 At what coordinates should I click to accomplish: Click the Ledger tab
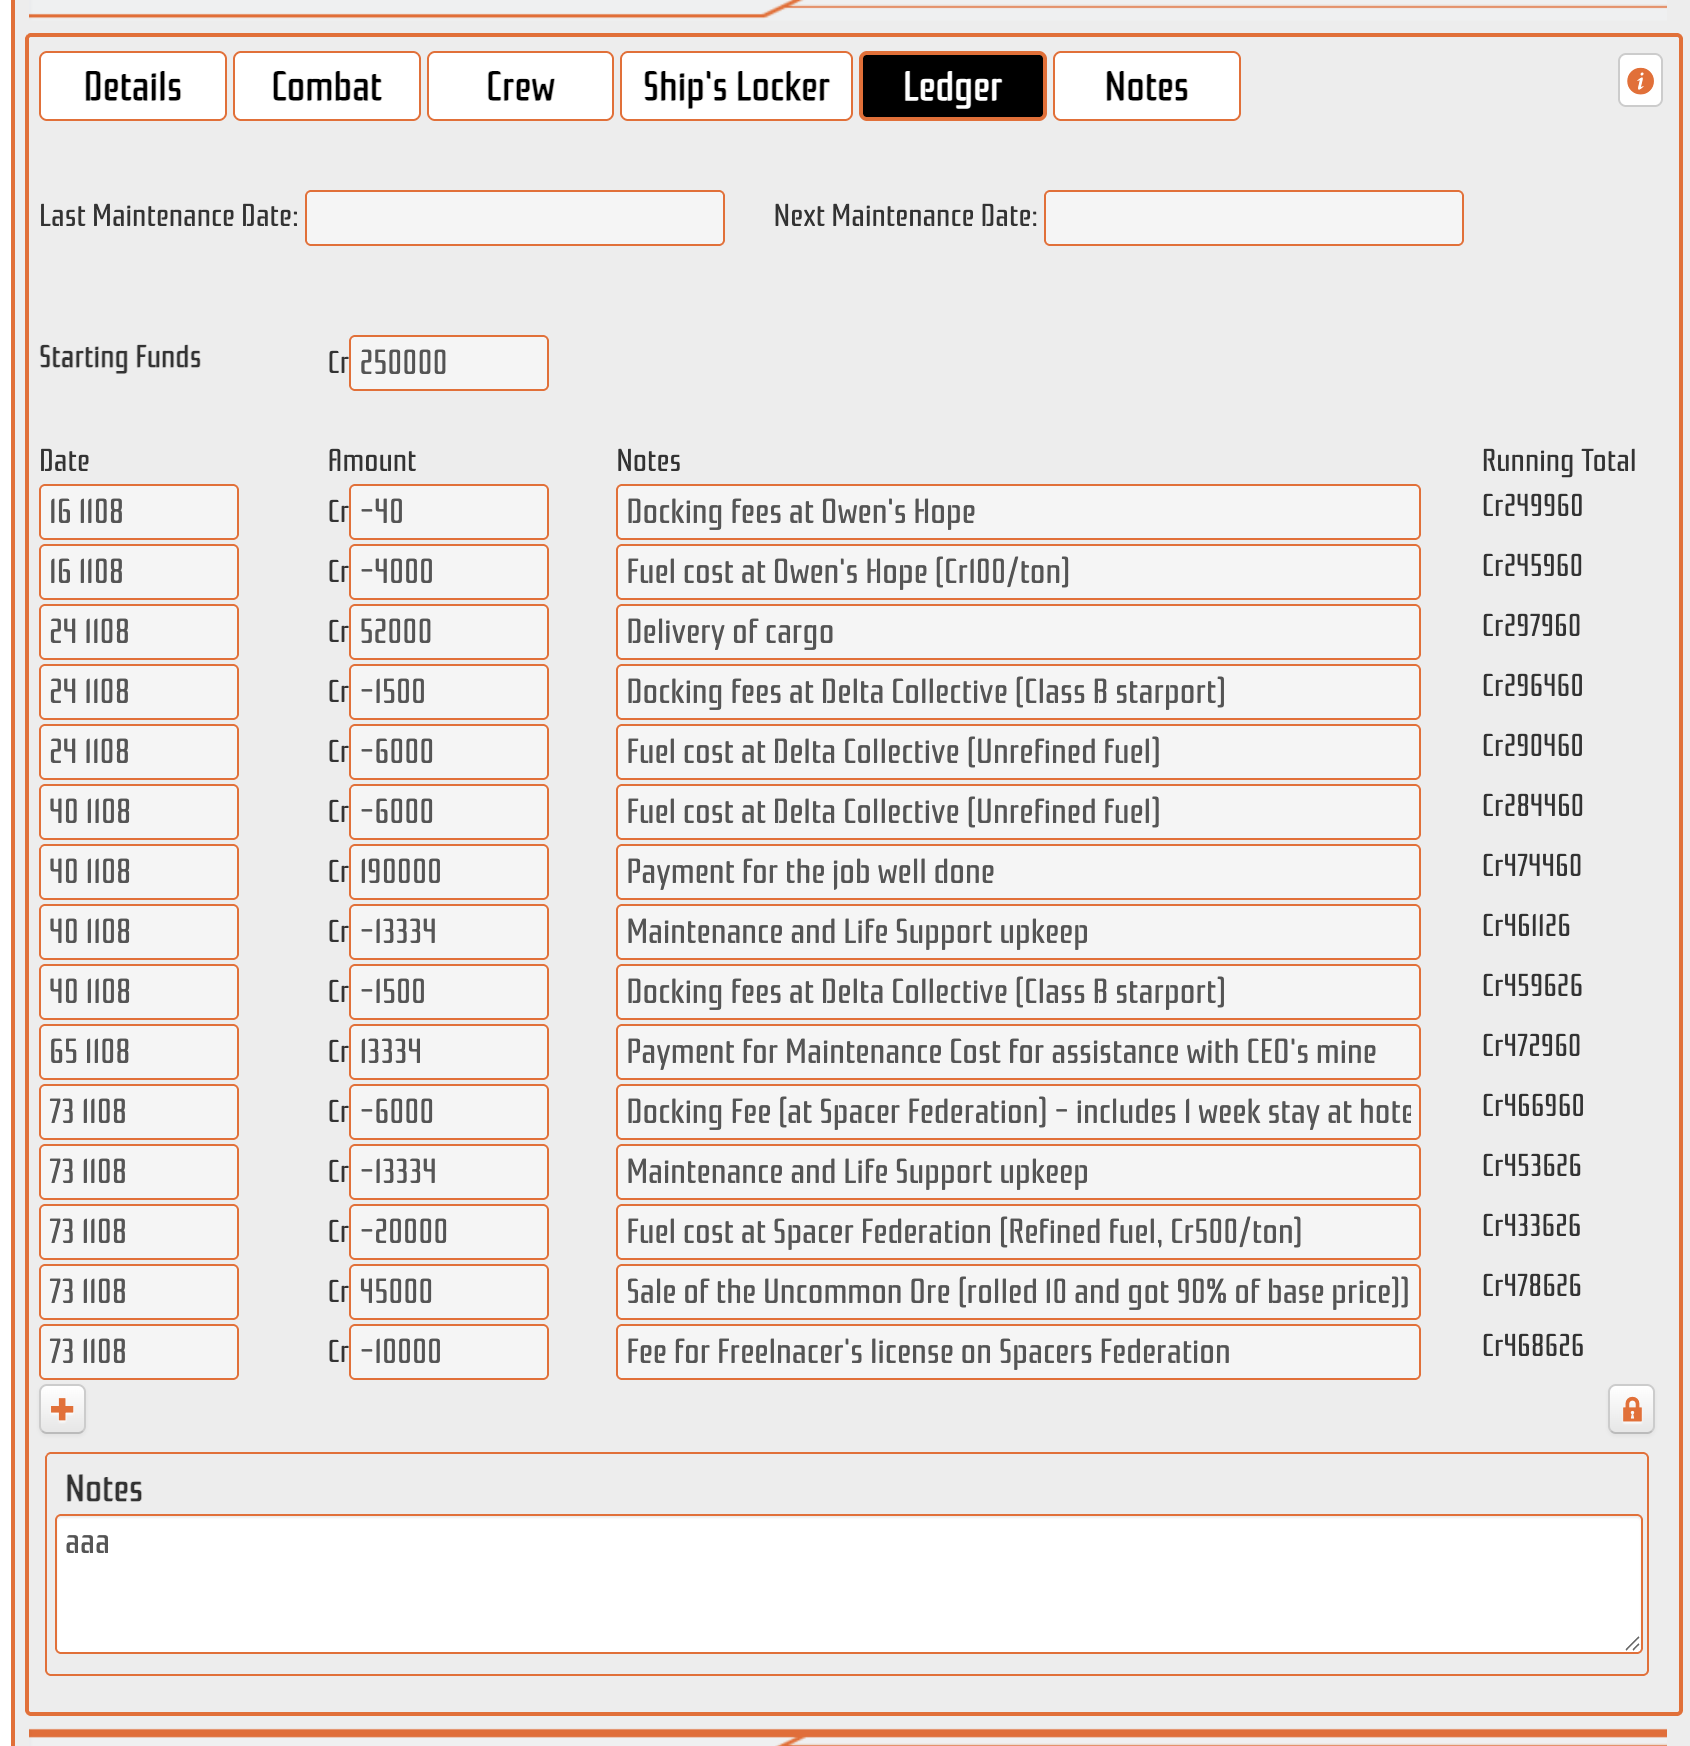coord(952,87)
